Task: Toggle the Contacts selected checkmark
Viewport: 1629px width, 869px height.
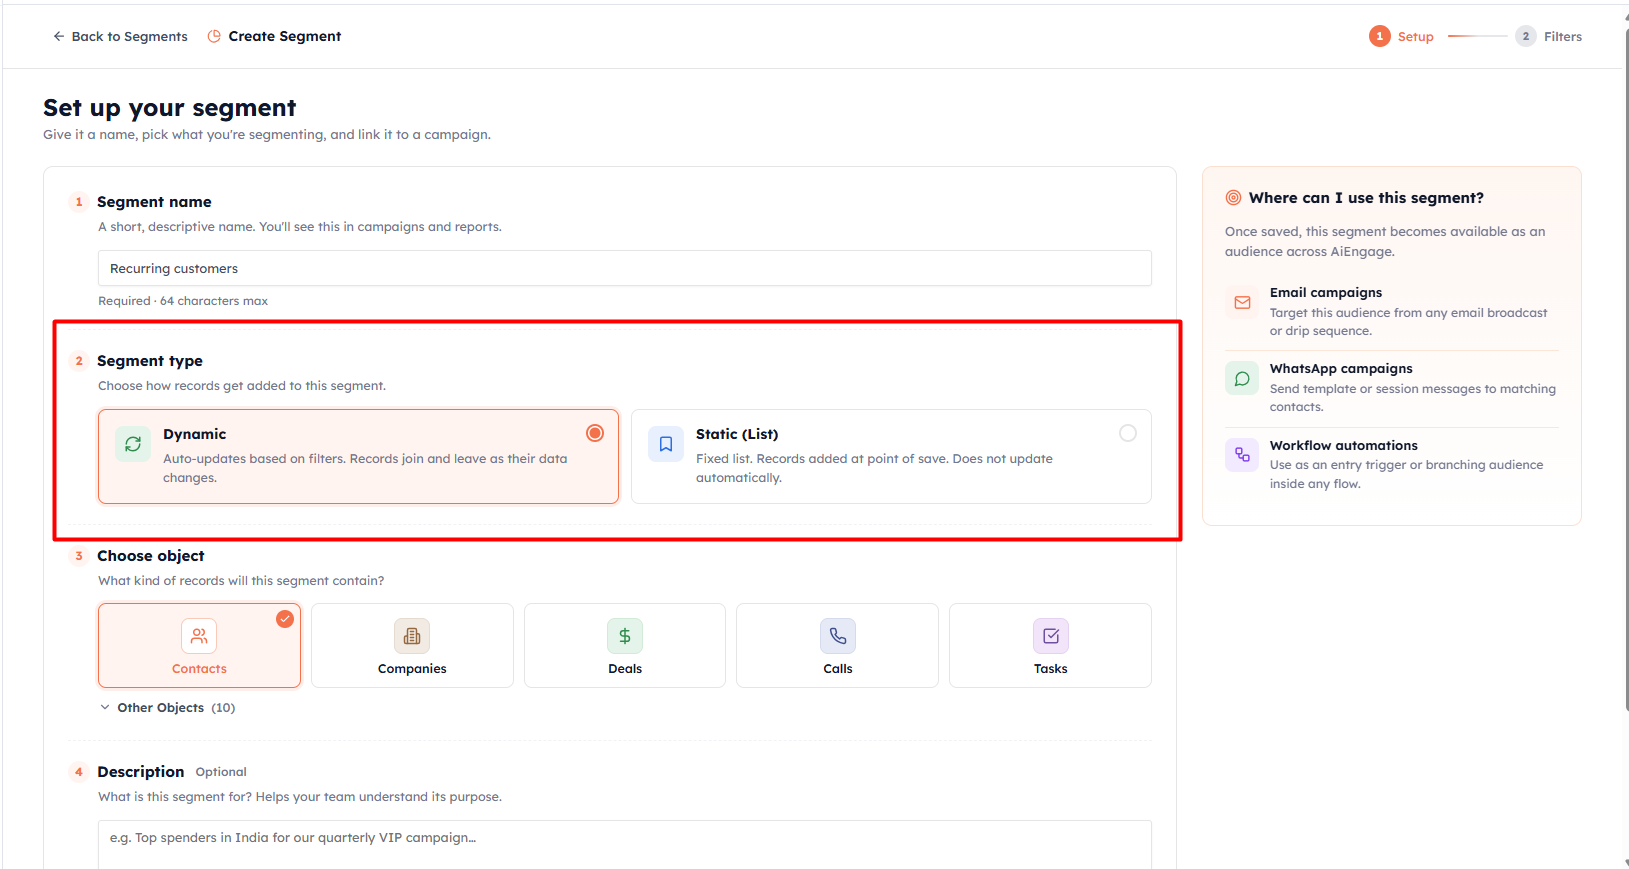Action: click(285, 619)
